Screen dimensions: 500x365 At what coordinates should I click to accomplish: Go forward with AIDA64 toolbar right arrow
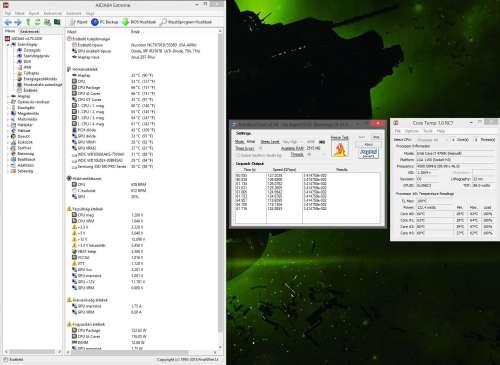click(x=18, y=22)
